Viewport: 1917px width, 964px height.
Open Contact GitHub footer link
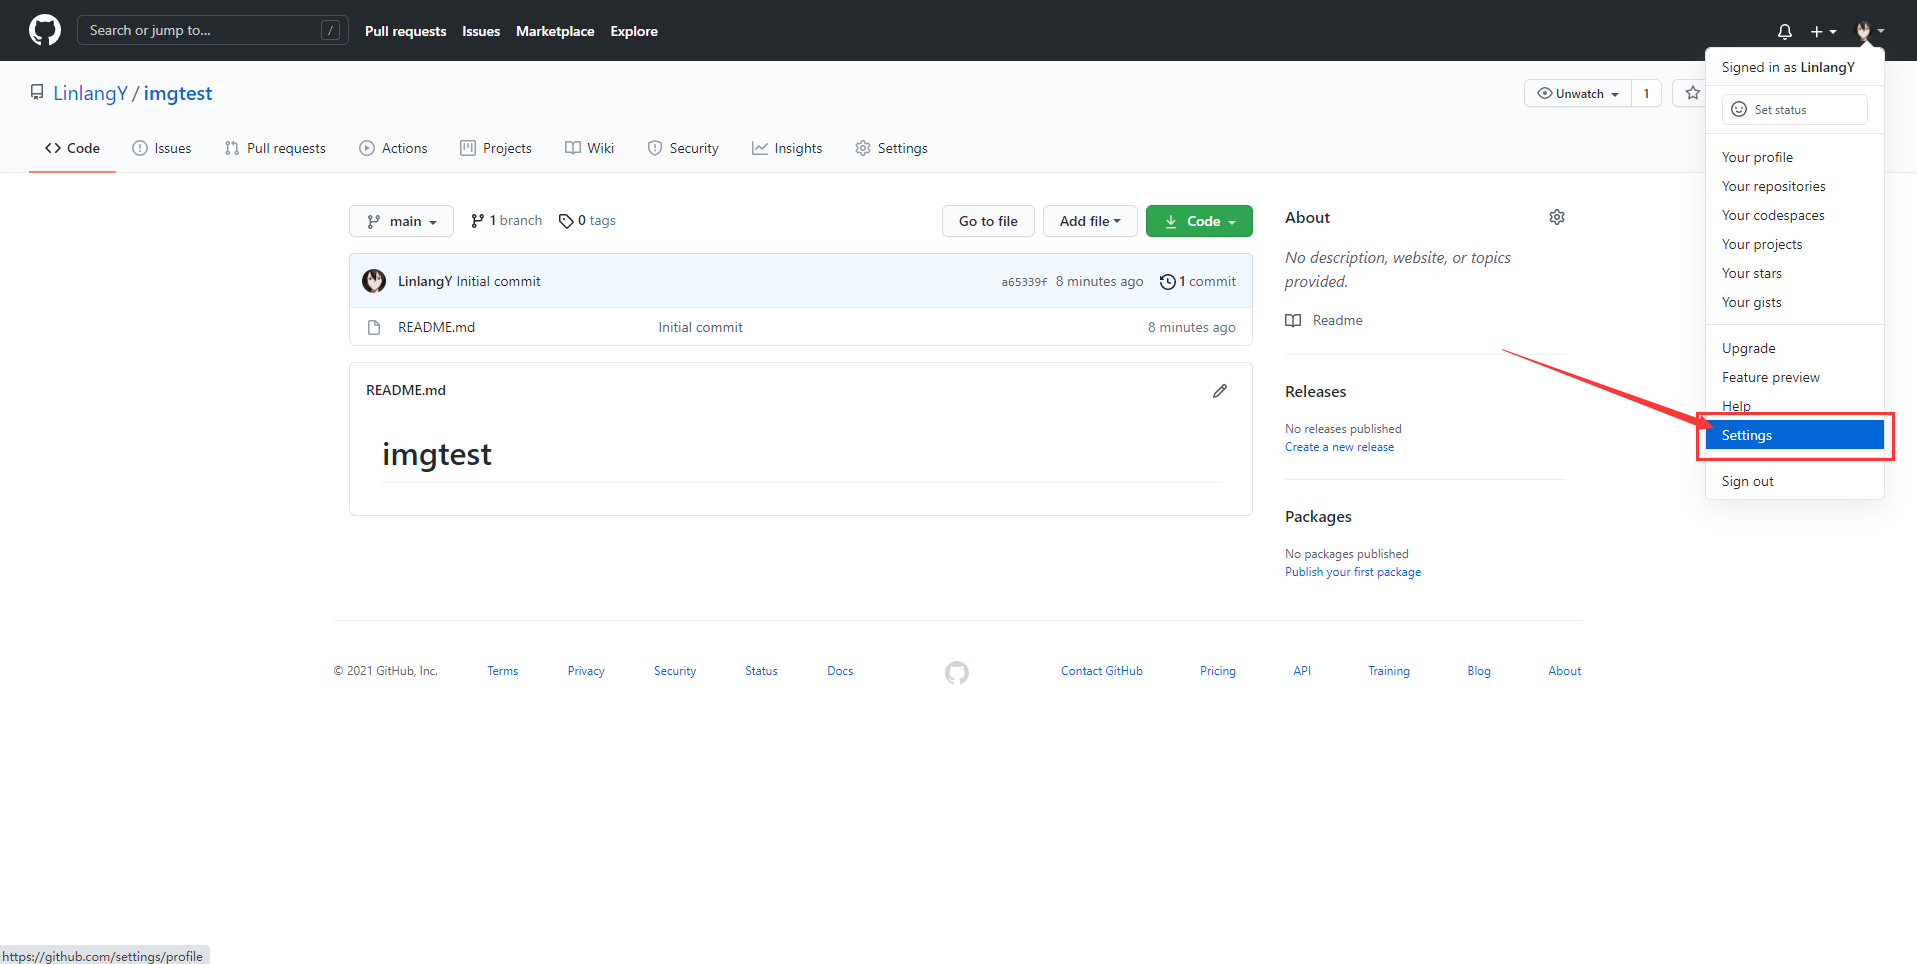click(1101, 671)
